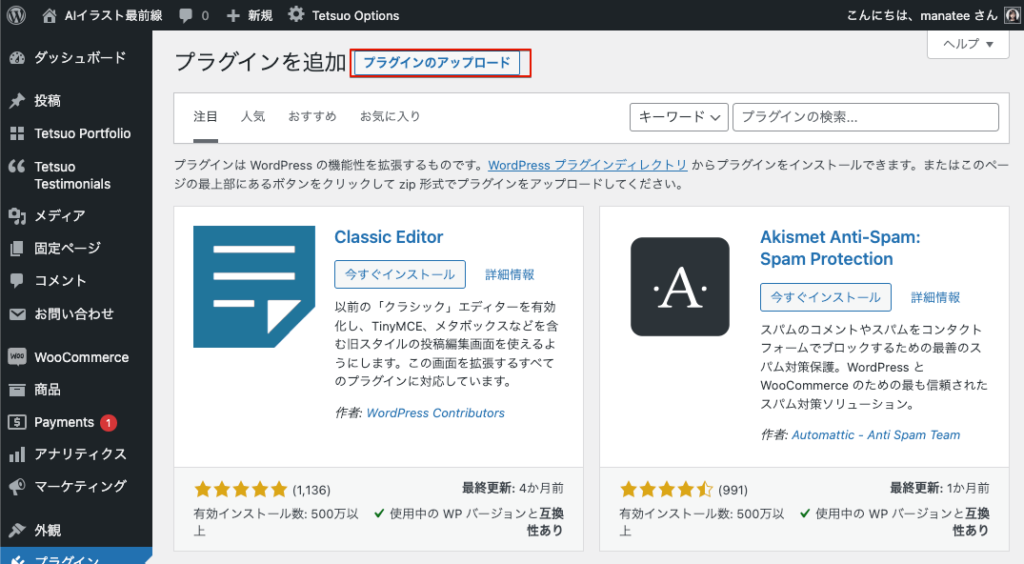1024x564 pixels.
Task: Open the 新規 new content menu
Action: tap(249, 16)
